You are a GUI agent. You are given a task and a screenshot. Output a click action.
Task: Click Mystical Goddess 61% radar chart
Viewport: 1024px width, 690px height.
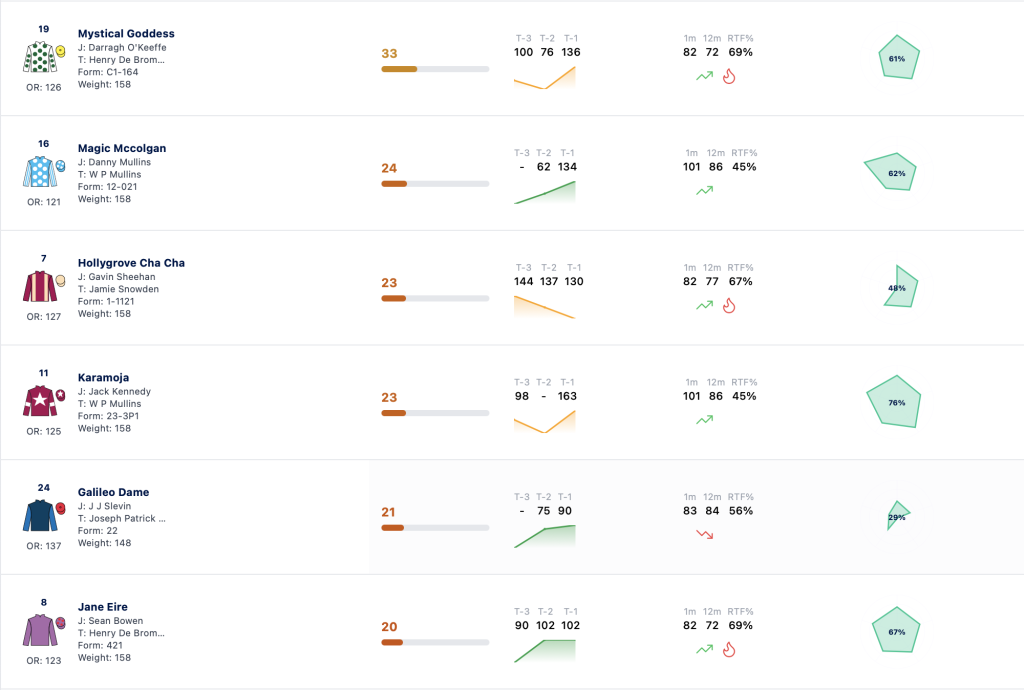(899, 57)
